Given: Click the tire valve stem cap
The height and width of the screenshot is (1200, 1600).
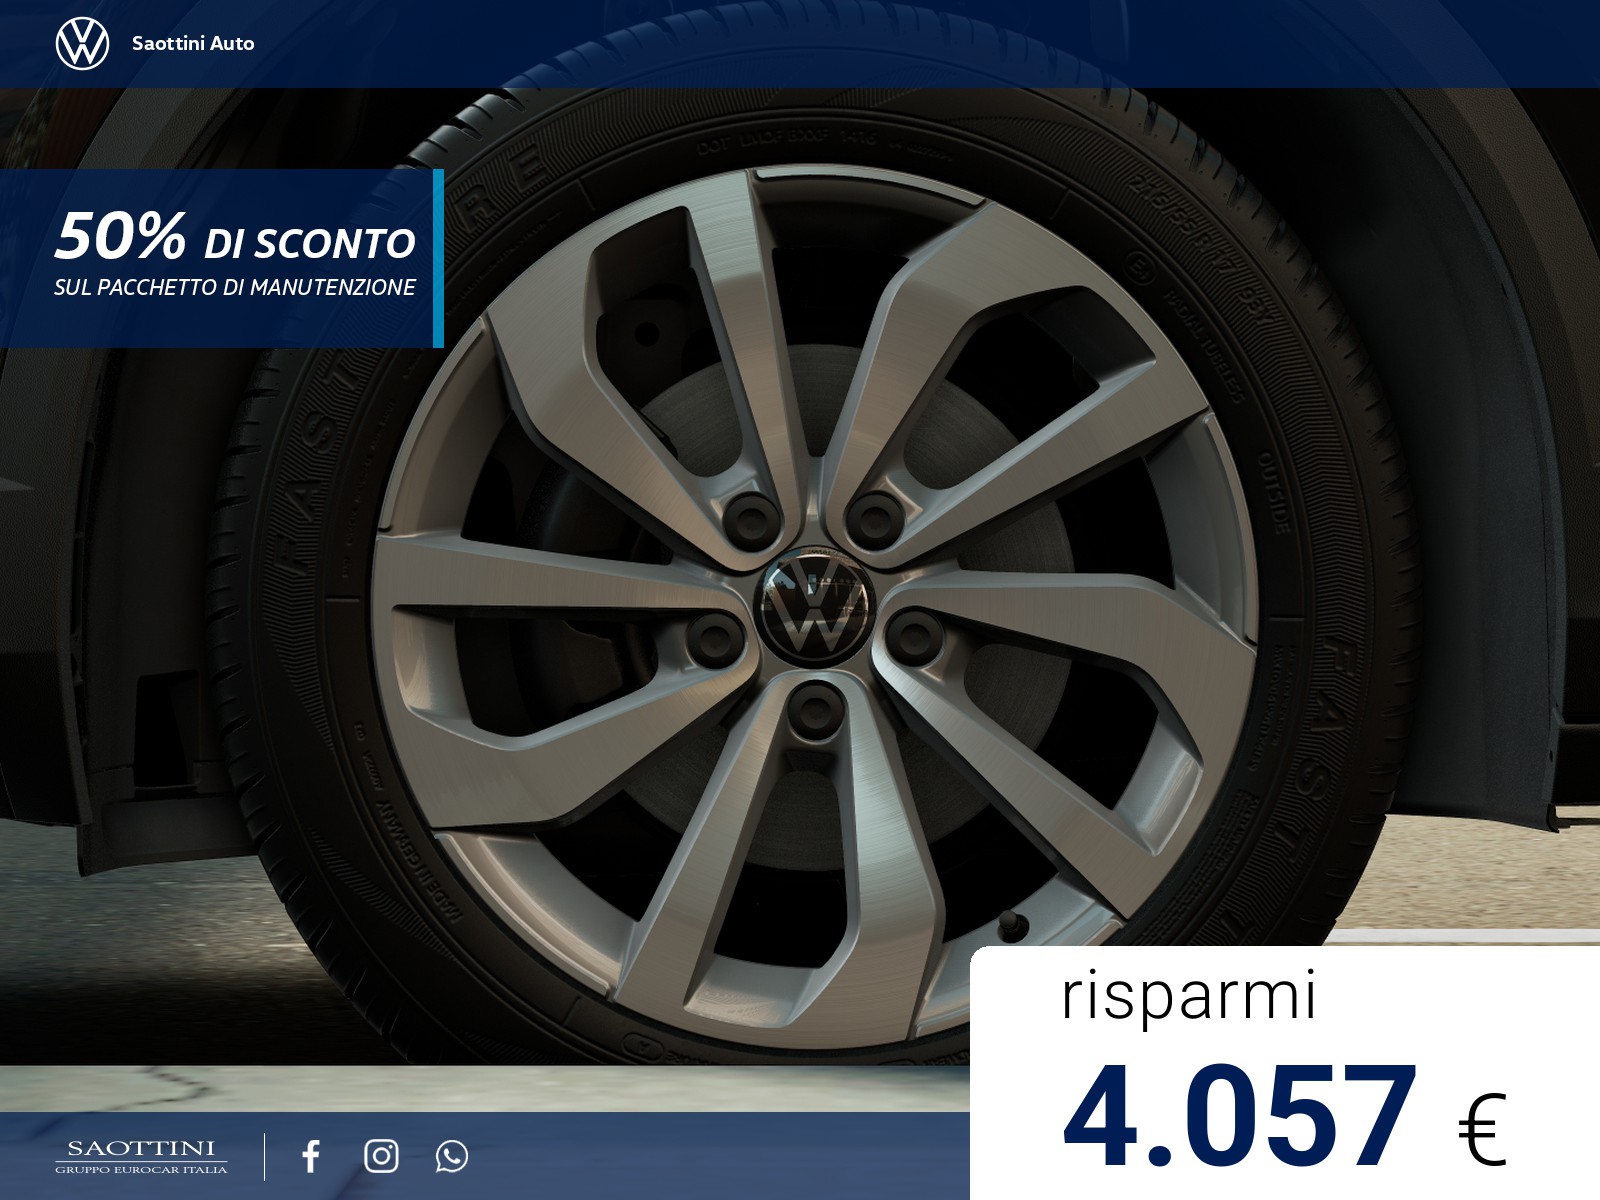Looking at the screenshot, I should point(1013,927).
